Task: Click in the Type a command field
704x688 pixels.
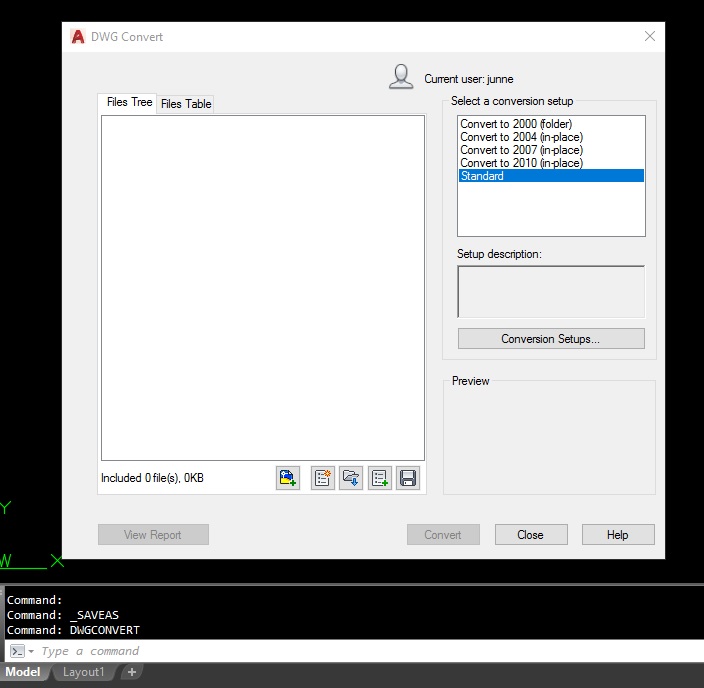Action: tap(368, 651)
